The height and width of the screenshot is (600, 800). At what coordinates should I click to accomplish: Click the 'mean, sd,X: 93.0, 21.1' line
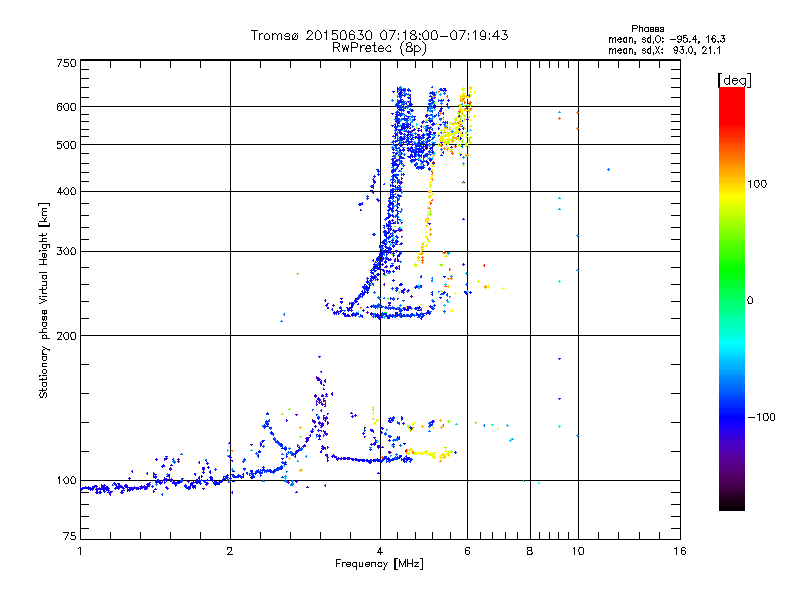coord(664,51)
